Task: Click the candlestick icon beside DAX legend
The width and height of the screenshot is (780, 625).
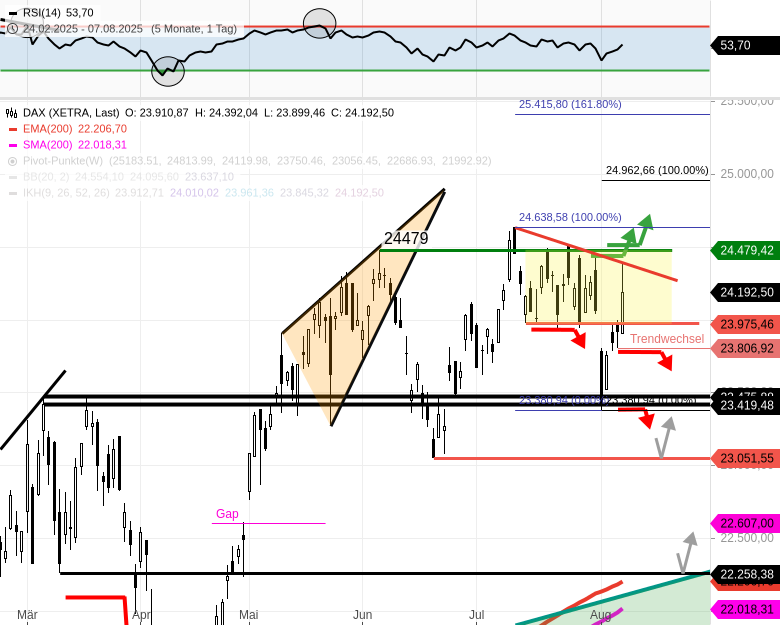Action: coord(12,113)
